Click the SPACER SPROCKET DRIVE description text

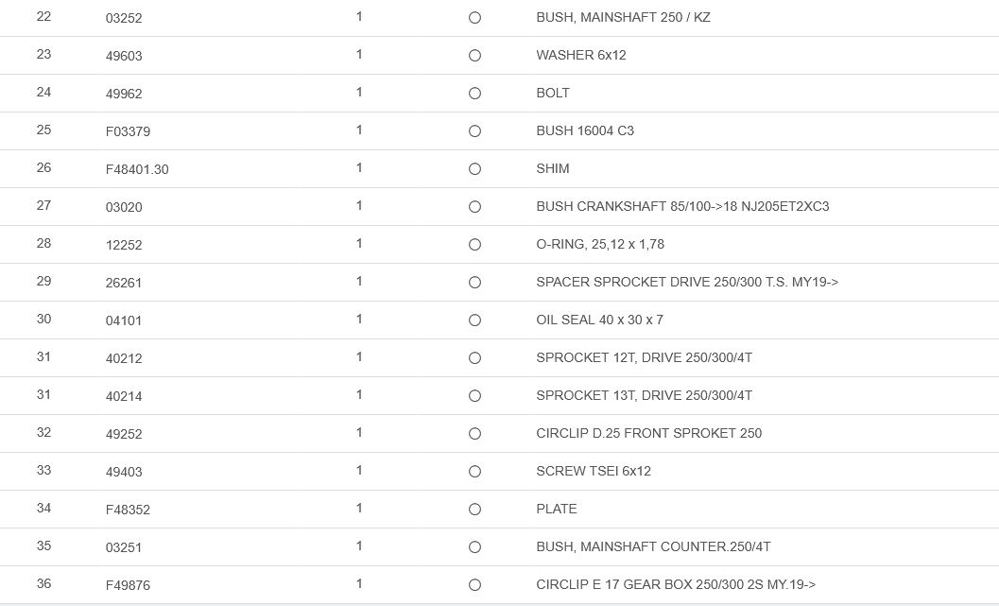coord(687,282)
